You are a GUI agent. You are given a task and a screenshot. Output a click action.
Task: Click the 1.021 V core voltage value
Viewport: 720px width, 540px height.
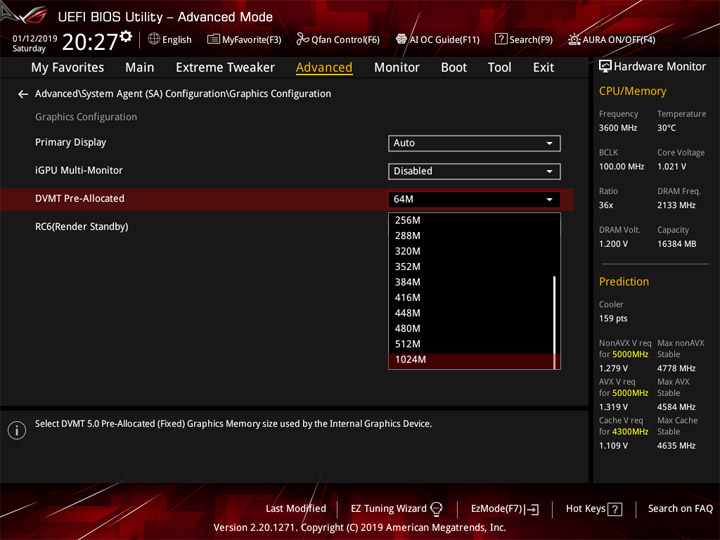click(672, 167)
